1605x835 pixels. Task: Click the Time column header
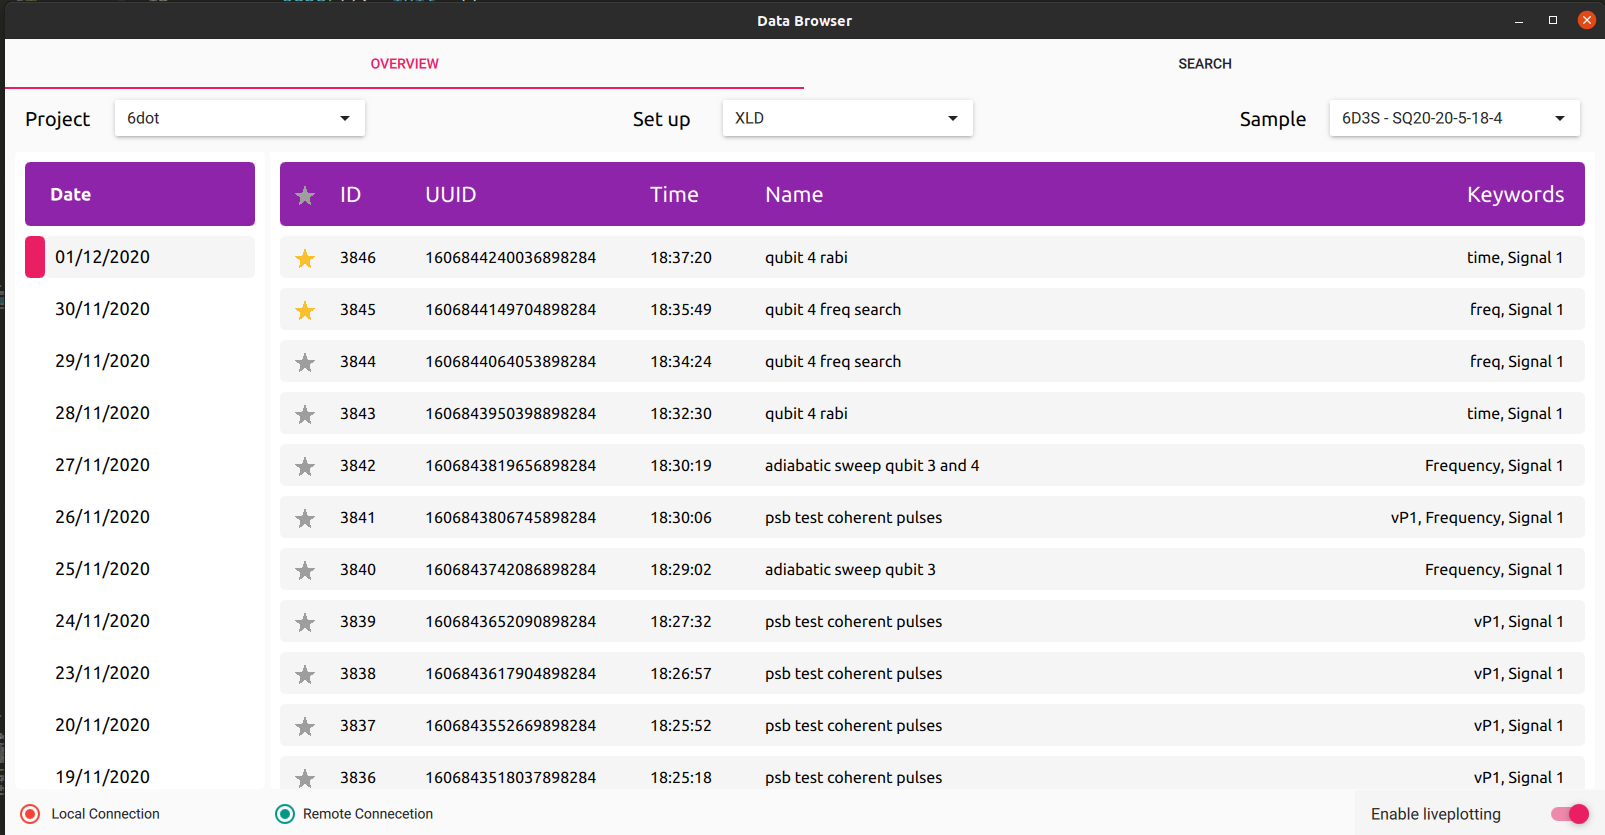[x=674, y=195]
